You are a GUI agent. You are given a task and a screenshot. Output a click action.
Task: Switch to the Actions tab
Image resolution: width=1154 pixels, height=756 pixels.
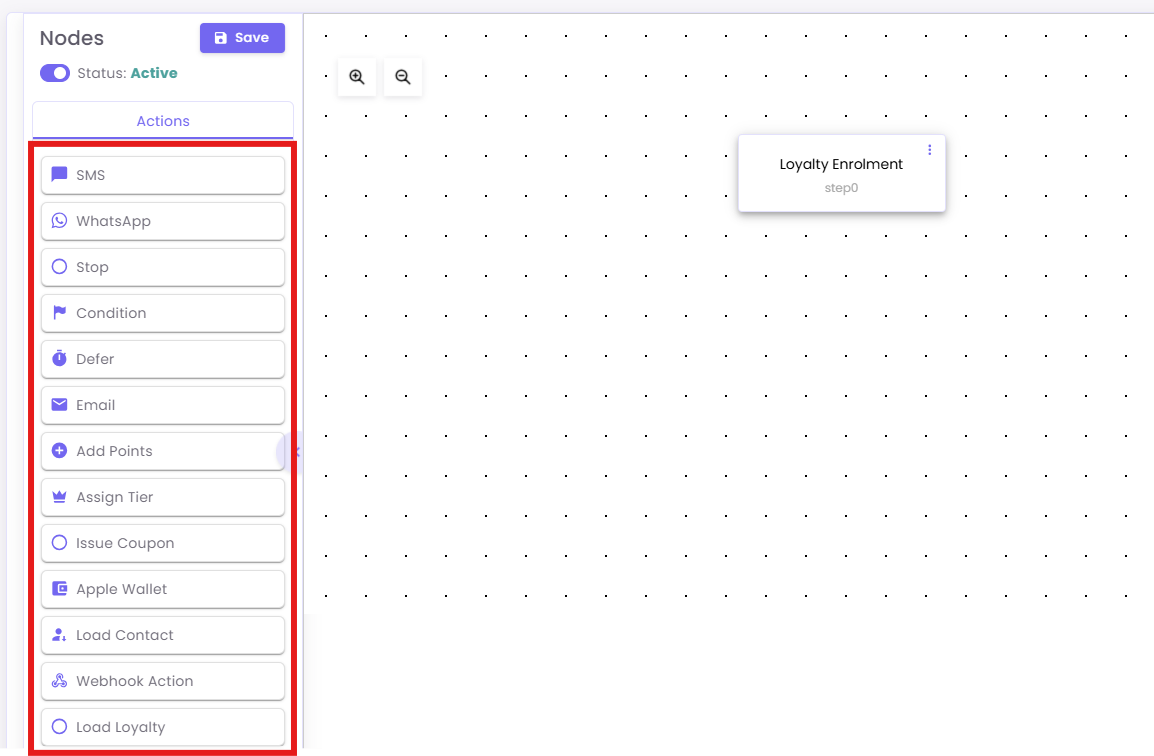[x=163, y=121]
